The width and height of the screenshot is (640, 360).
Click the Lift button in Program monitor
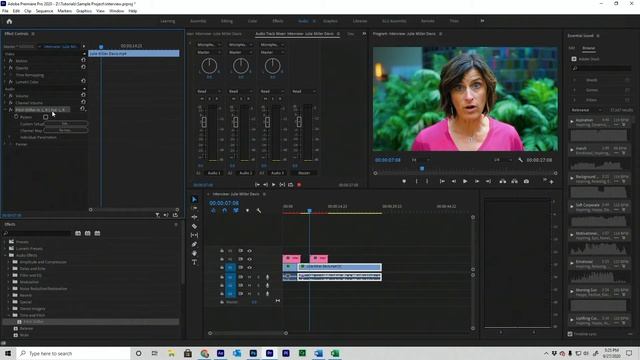point(503,181)
